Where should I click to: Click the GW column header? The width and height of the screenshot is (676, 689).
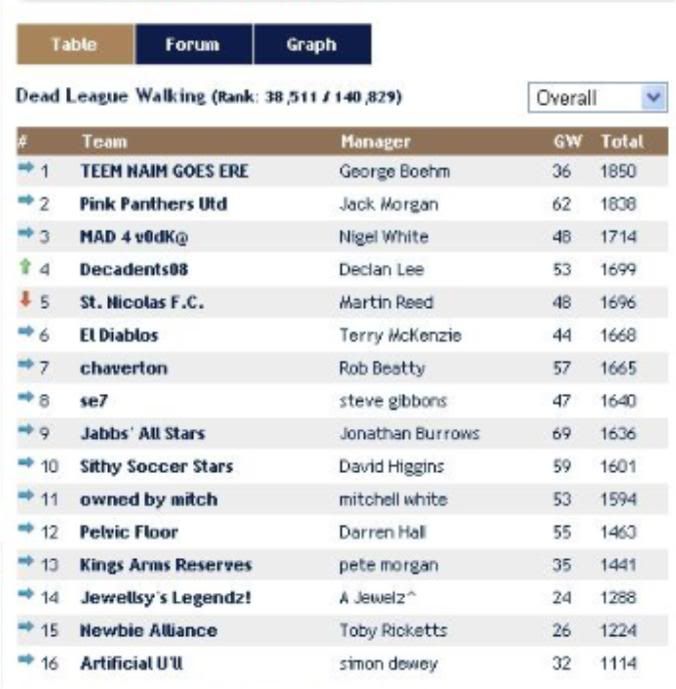(x=567, y=142)
